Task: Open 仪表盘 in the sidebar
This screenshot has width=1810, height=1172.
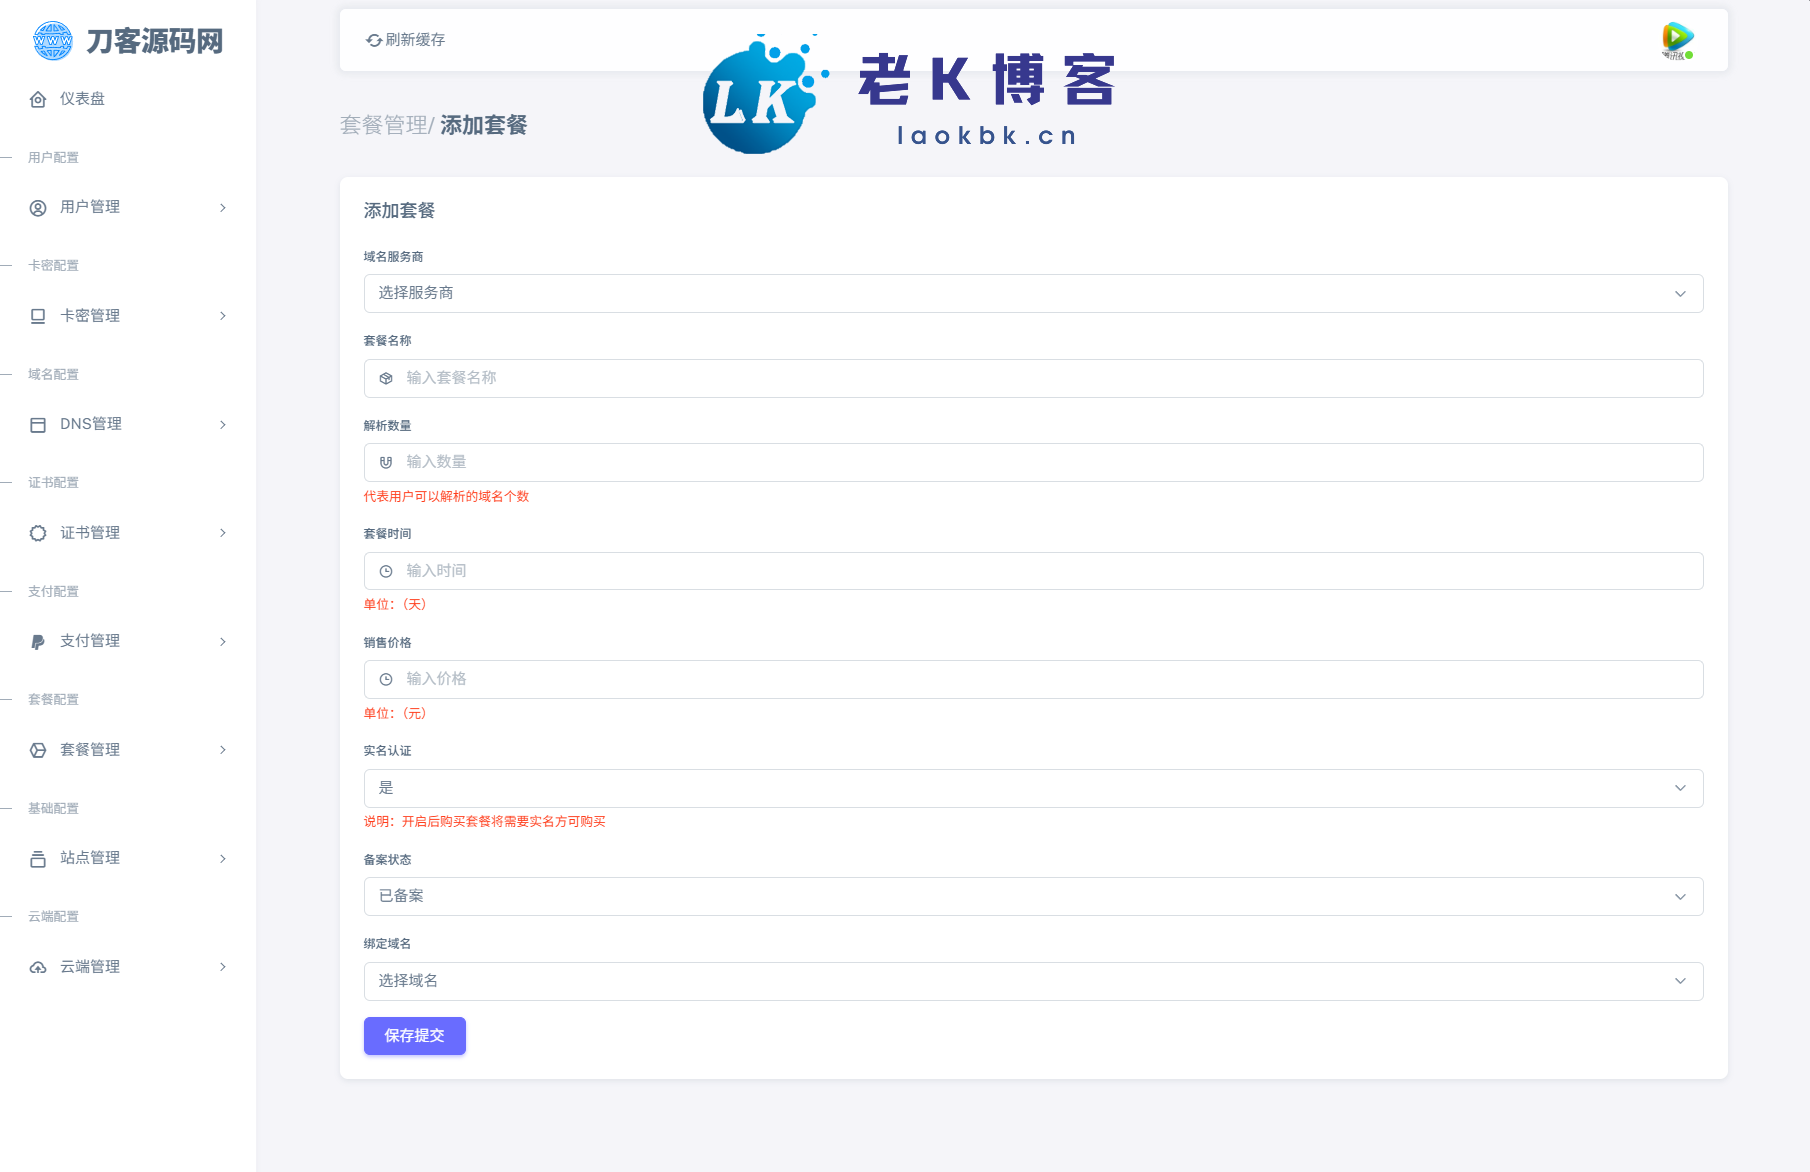Action: click(x=82, y=99)
